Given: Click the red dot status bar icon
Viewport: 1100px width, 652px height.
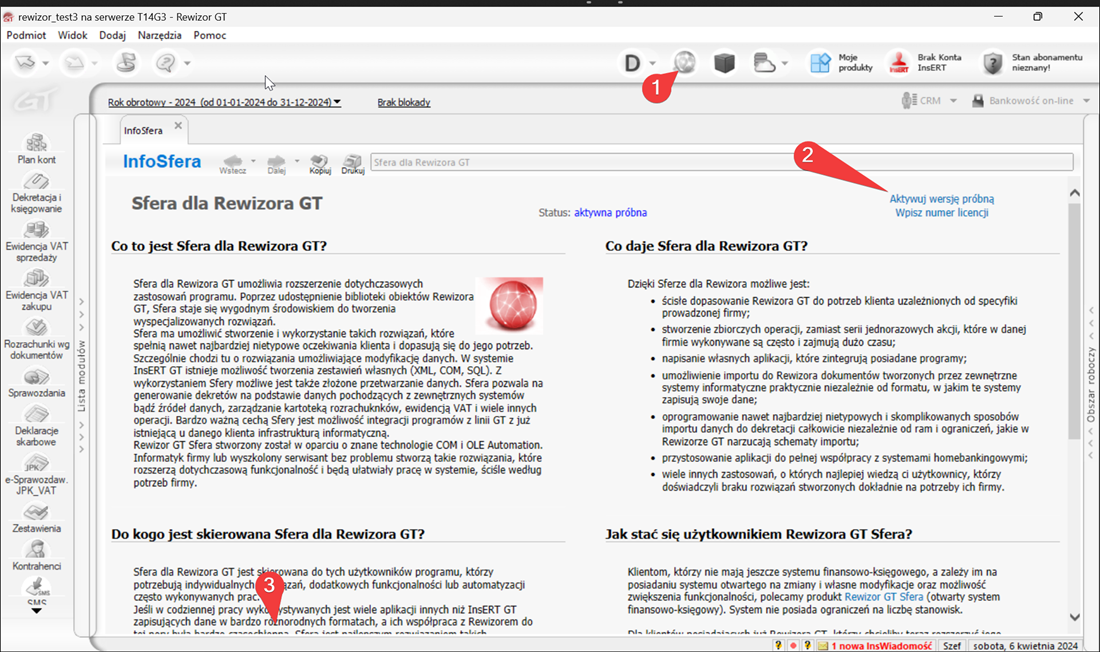Looking at the screenshot, I should tap(793, 646).
